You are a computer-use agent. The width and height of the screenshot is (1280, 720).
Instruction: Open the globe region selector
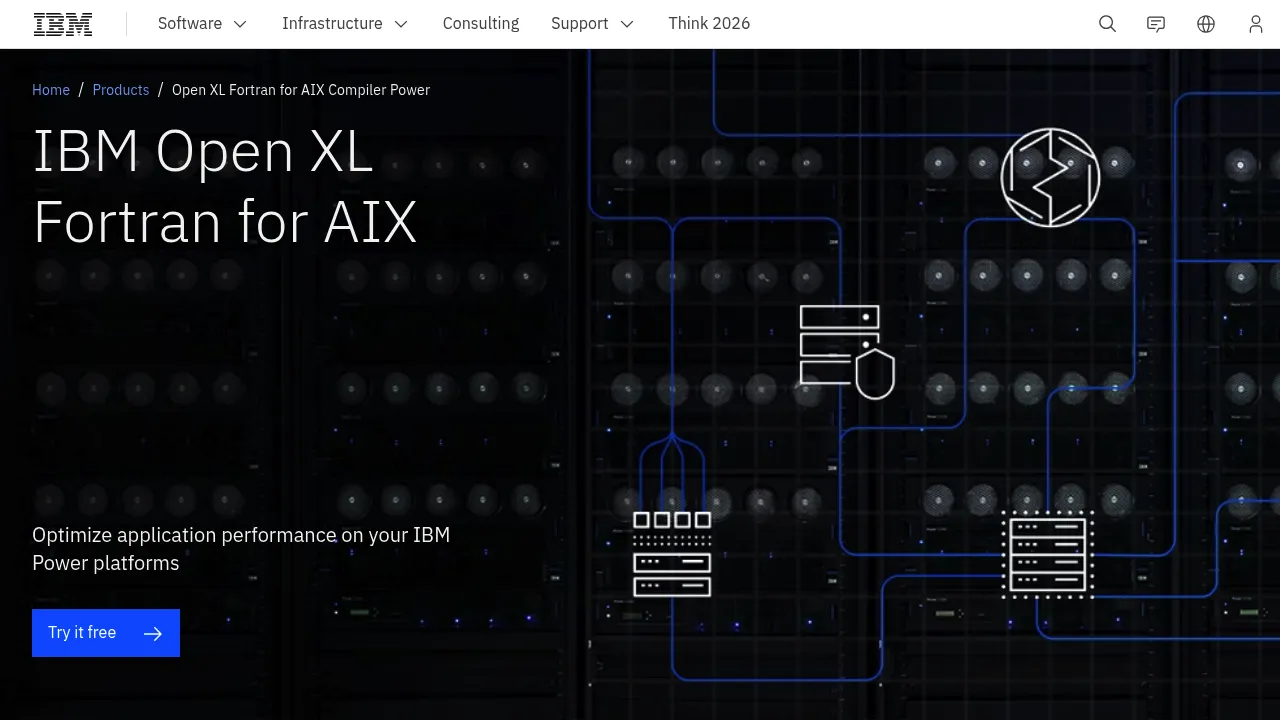pyautogui.click(x=1206, y=24)
